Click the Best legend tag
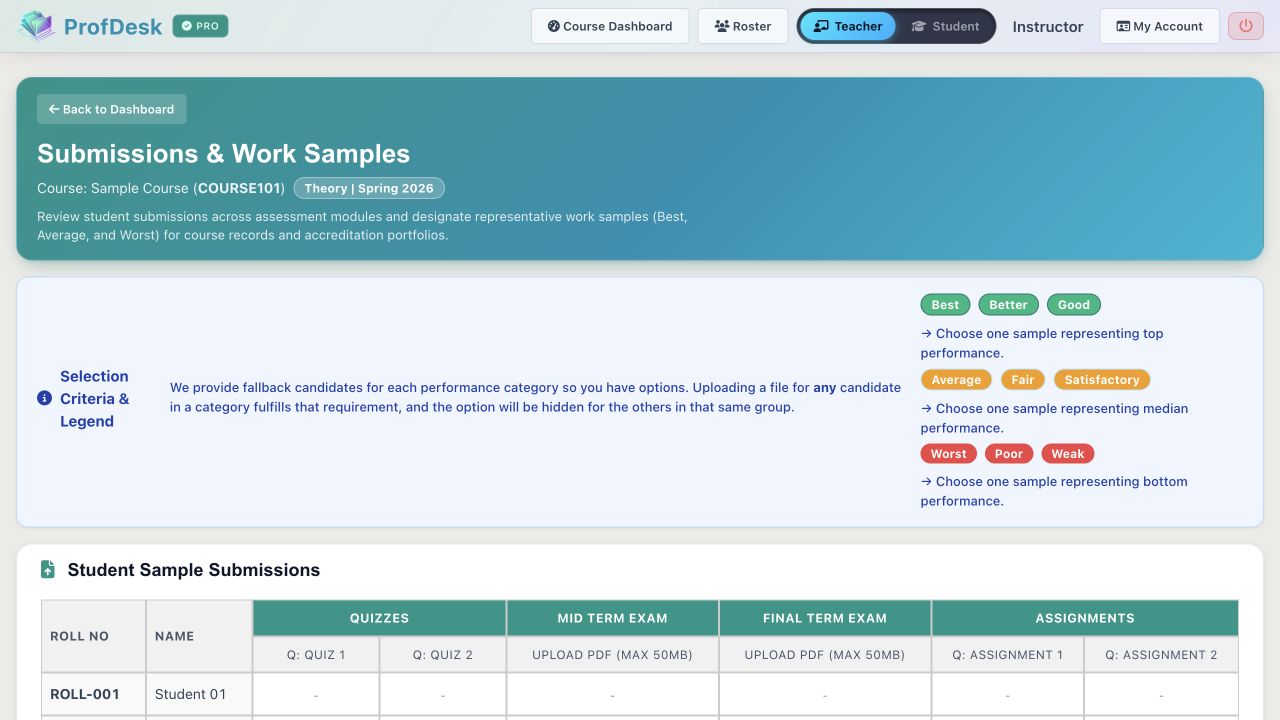The image size is (1280, 720). click(945, 305)
